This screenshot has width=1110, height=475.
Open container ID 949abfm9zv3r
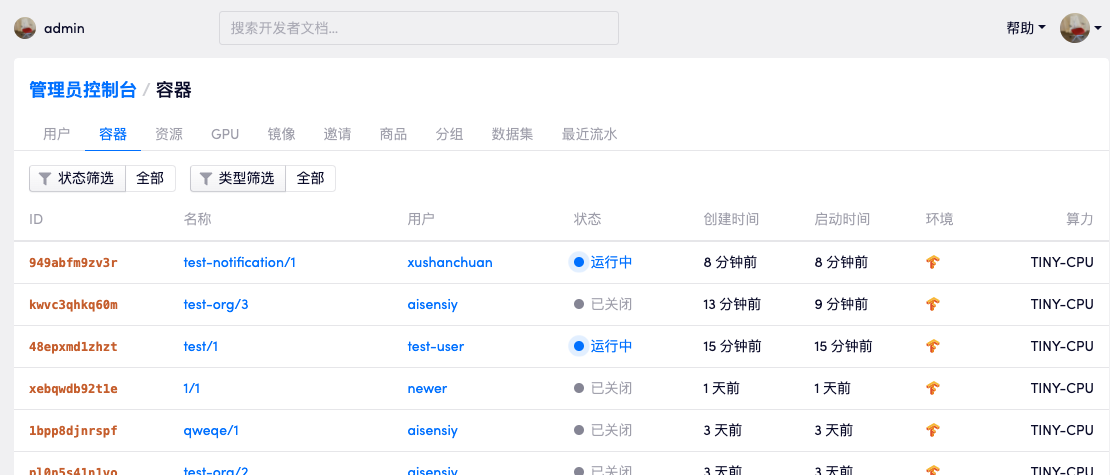73,263
